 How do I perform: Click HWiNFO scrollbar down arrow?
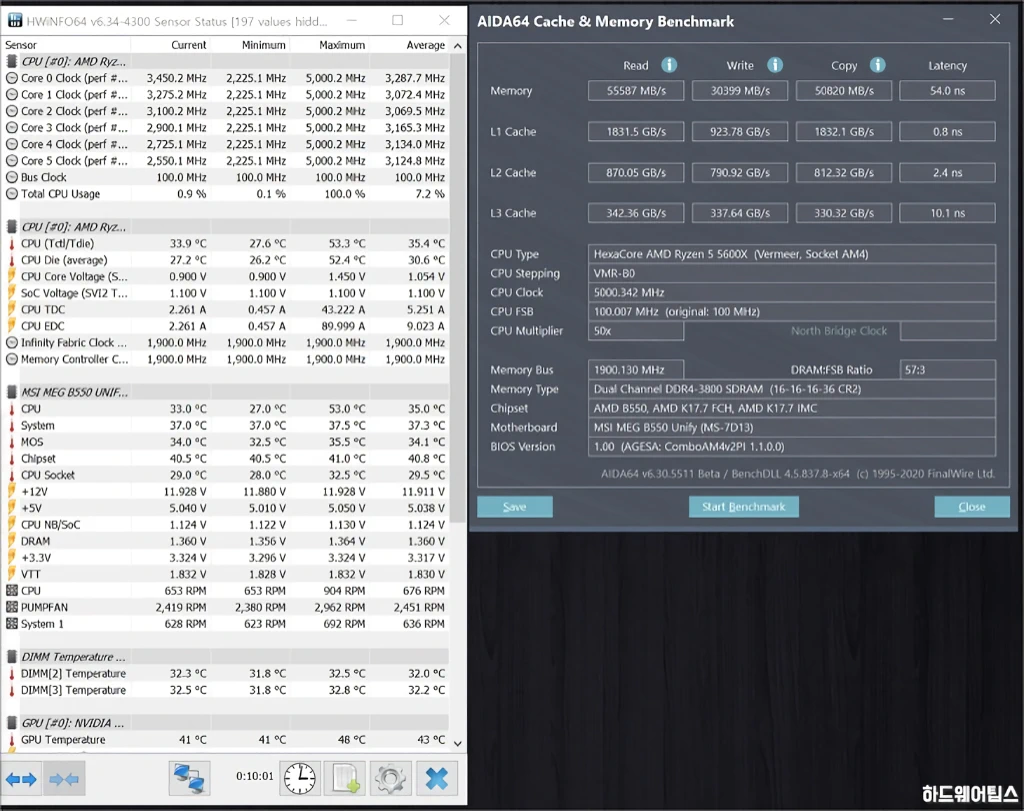[x=458, y=743]
